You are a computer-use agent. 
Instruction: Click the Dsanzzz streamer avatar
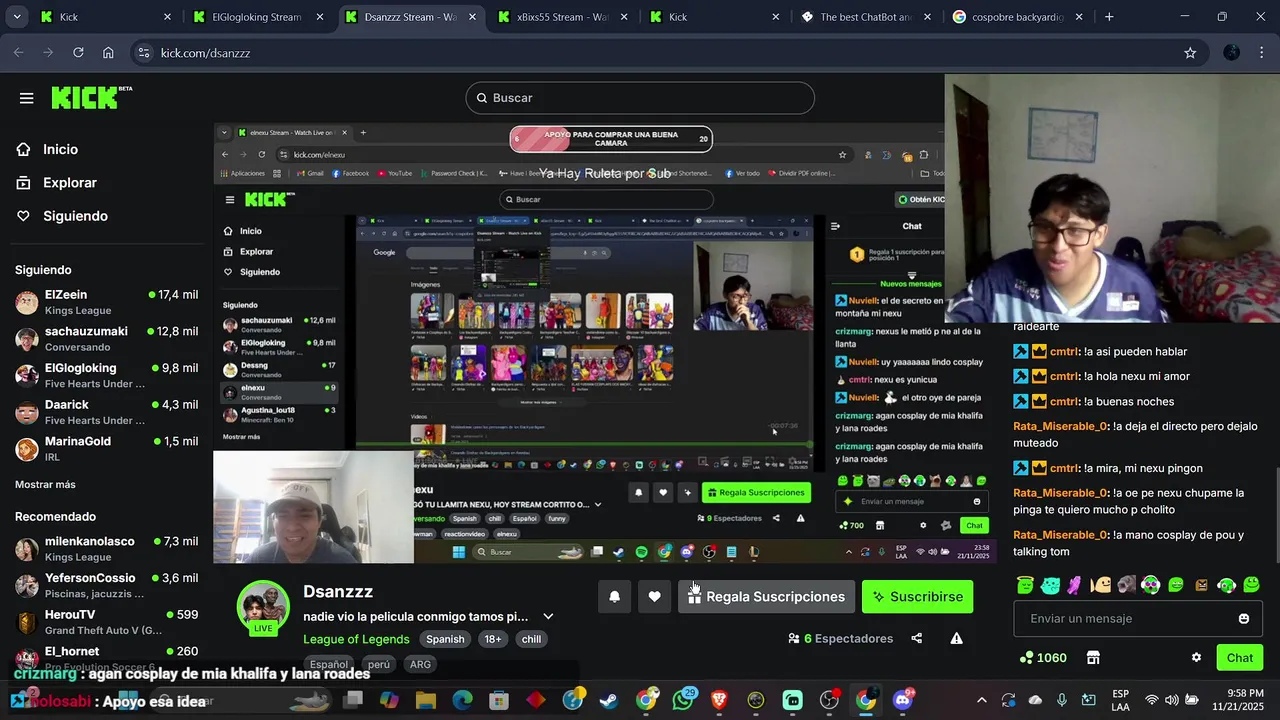263,608
